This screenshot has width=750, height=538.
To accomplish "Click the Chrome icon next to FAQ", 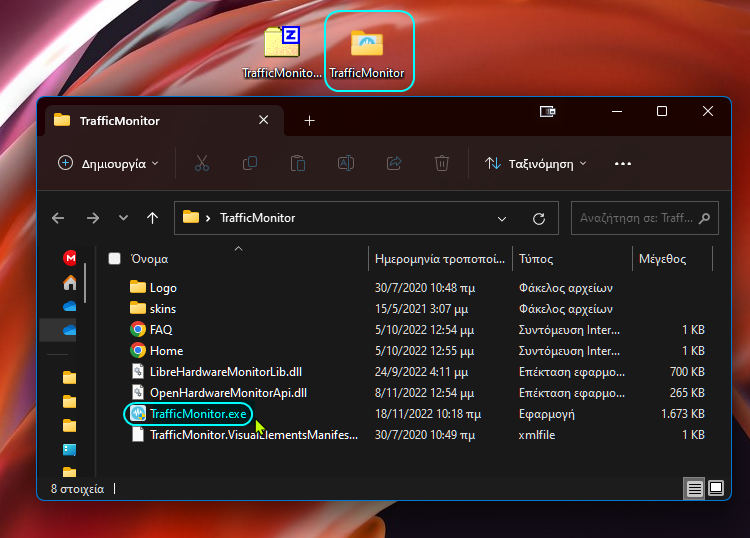I will point(138,329).
